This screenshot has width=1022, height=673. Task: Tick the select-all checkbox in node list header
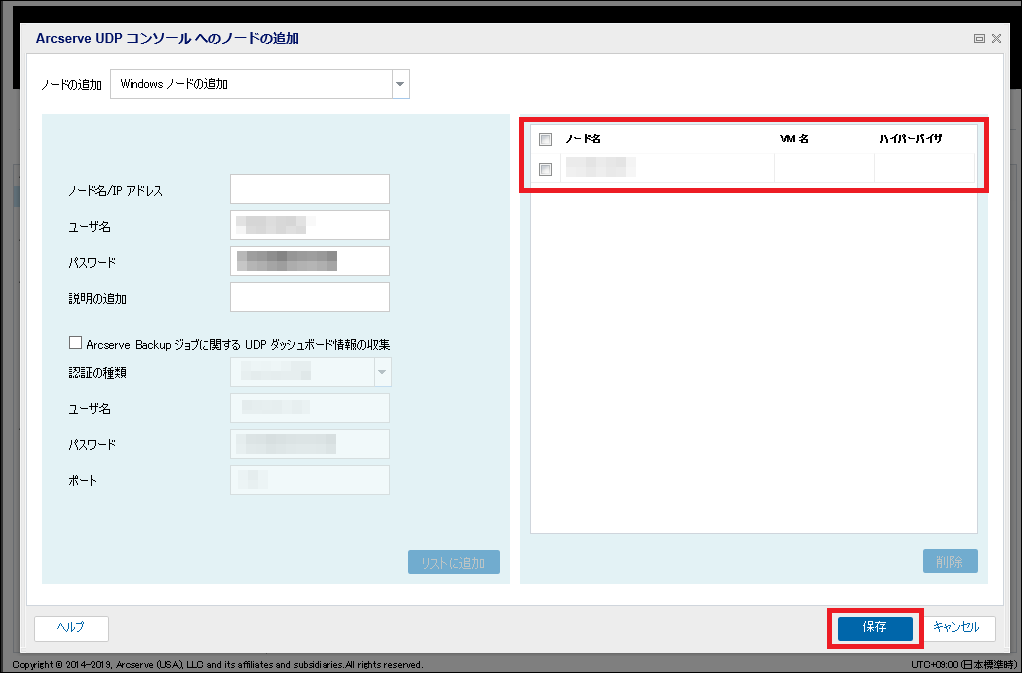tap(546, 139)
